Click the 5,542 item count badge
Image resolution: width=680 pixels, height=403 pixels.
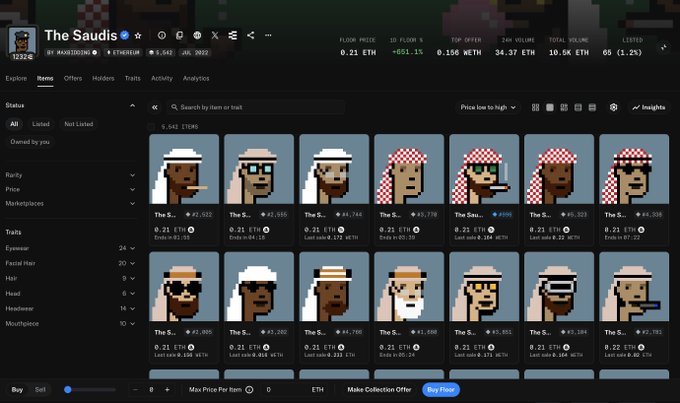[161, 52]
